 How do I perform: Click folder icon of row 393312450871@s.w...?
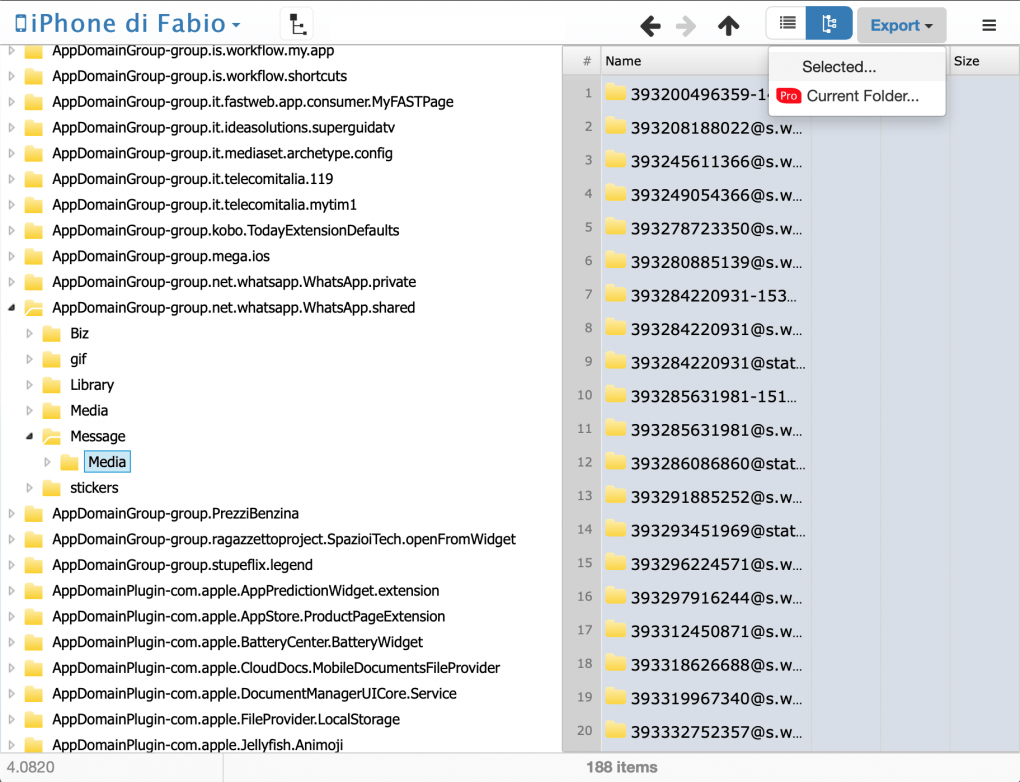(615, 630)
